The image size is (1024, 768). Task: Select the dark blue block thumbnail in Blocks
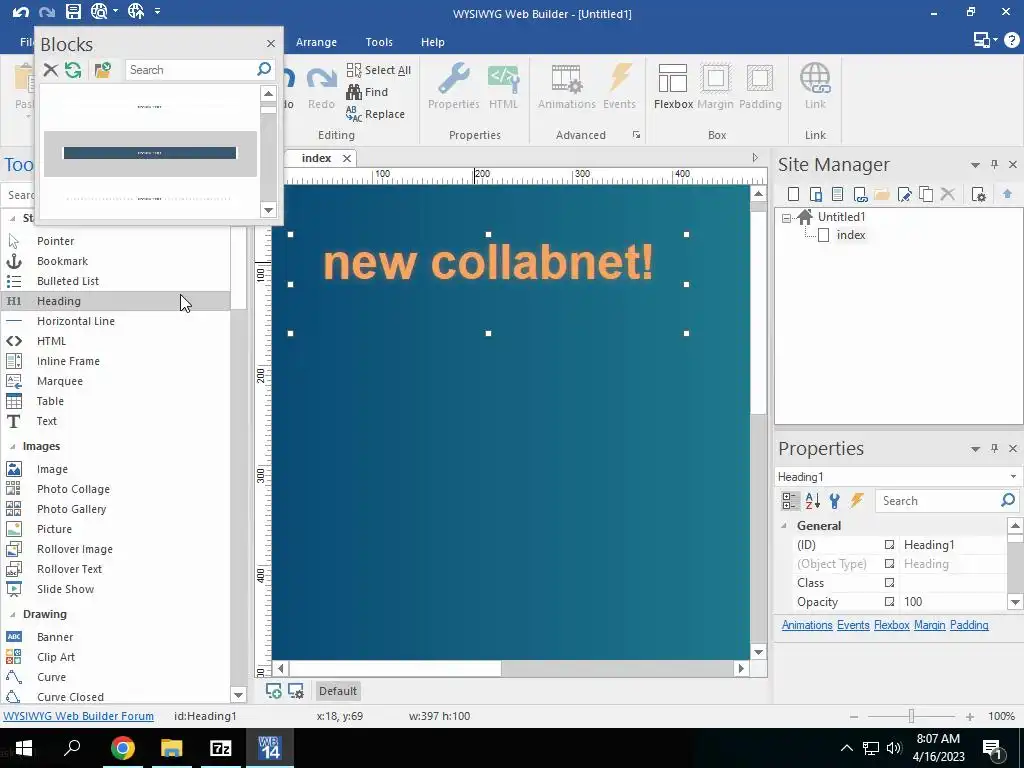click(150, 153)
